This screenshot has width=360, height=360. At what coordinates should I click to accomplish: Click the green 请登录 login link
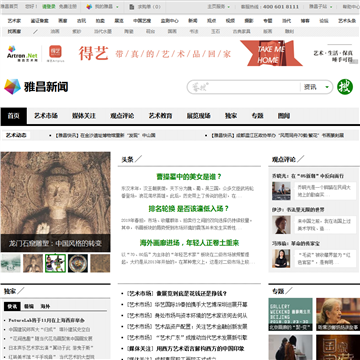pos(49,7)
